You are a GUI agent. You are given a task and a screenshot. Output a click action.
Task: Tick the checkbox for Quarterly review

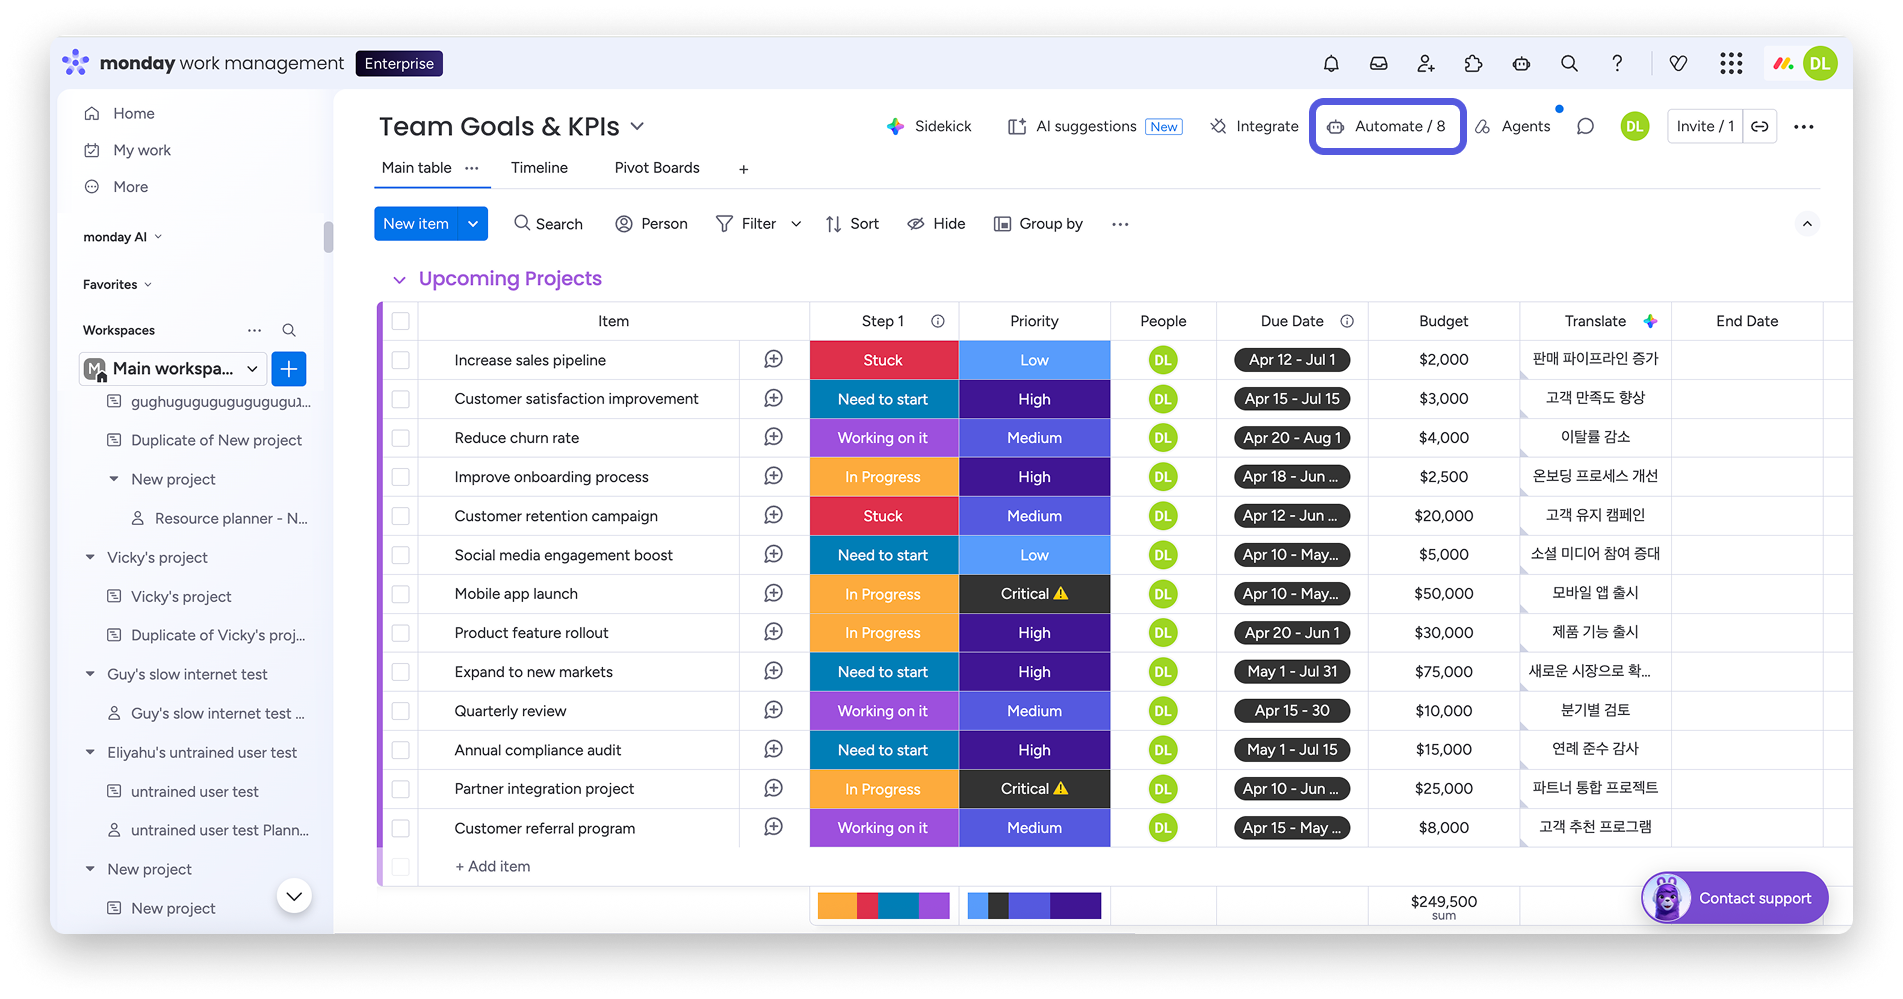pyautogui.click(x=401, y=711)
